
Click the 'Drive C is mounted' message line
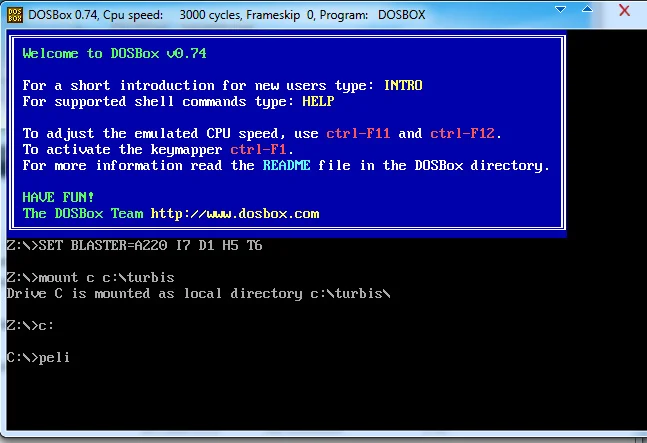pos(198,294)
